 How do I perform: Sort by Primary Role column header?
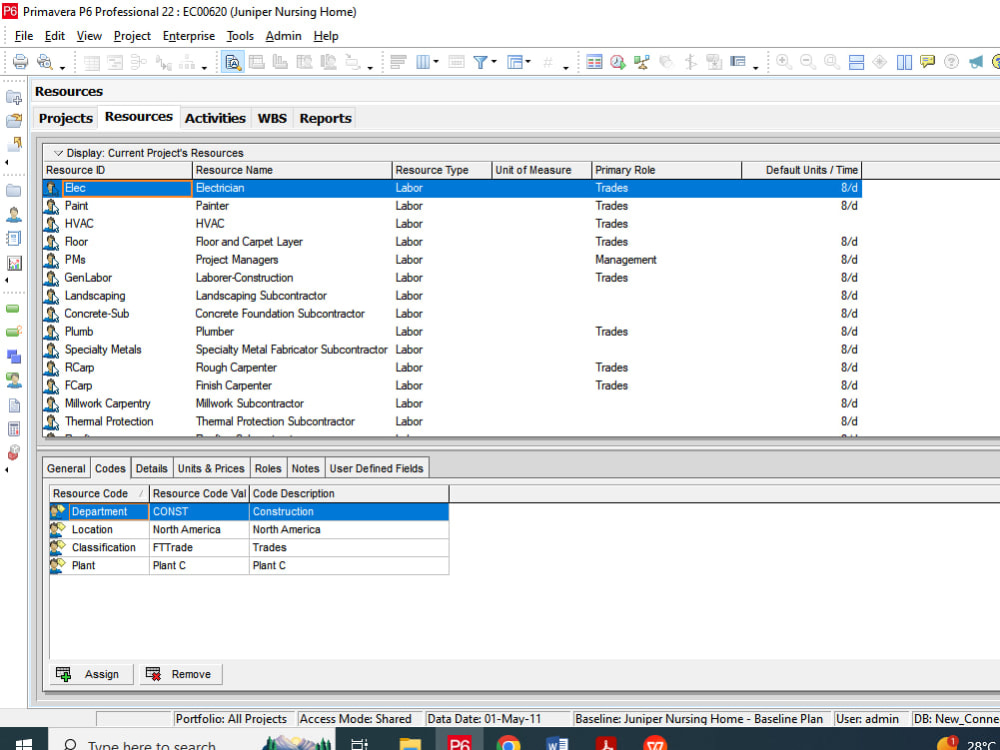tap(666, 170)
